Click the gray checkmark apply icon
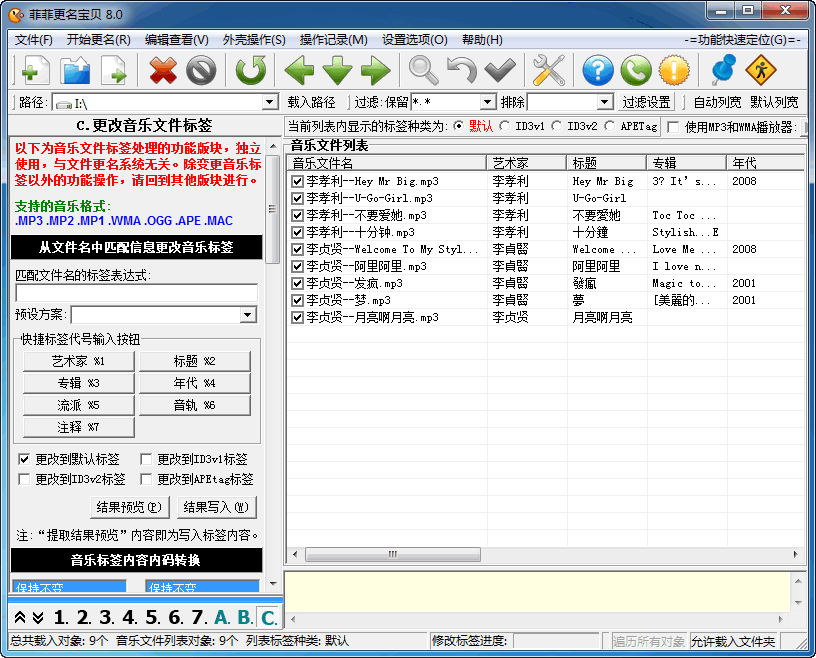The width and height of the screenshot is (816, 658). (x=500, y=70)
